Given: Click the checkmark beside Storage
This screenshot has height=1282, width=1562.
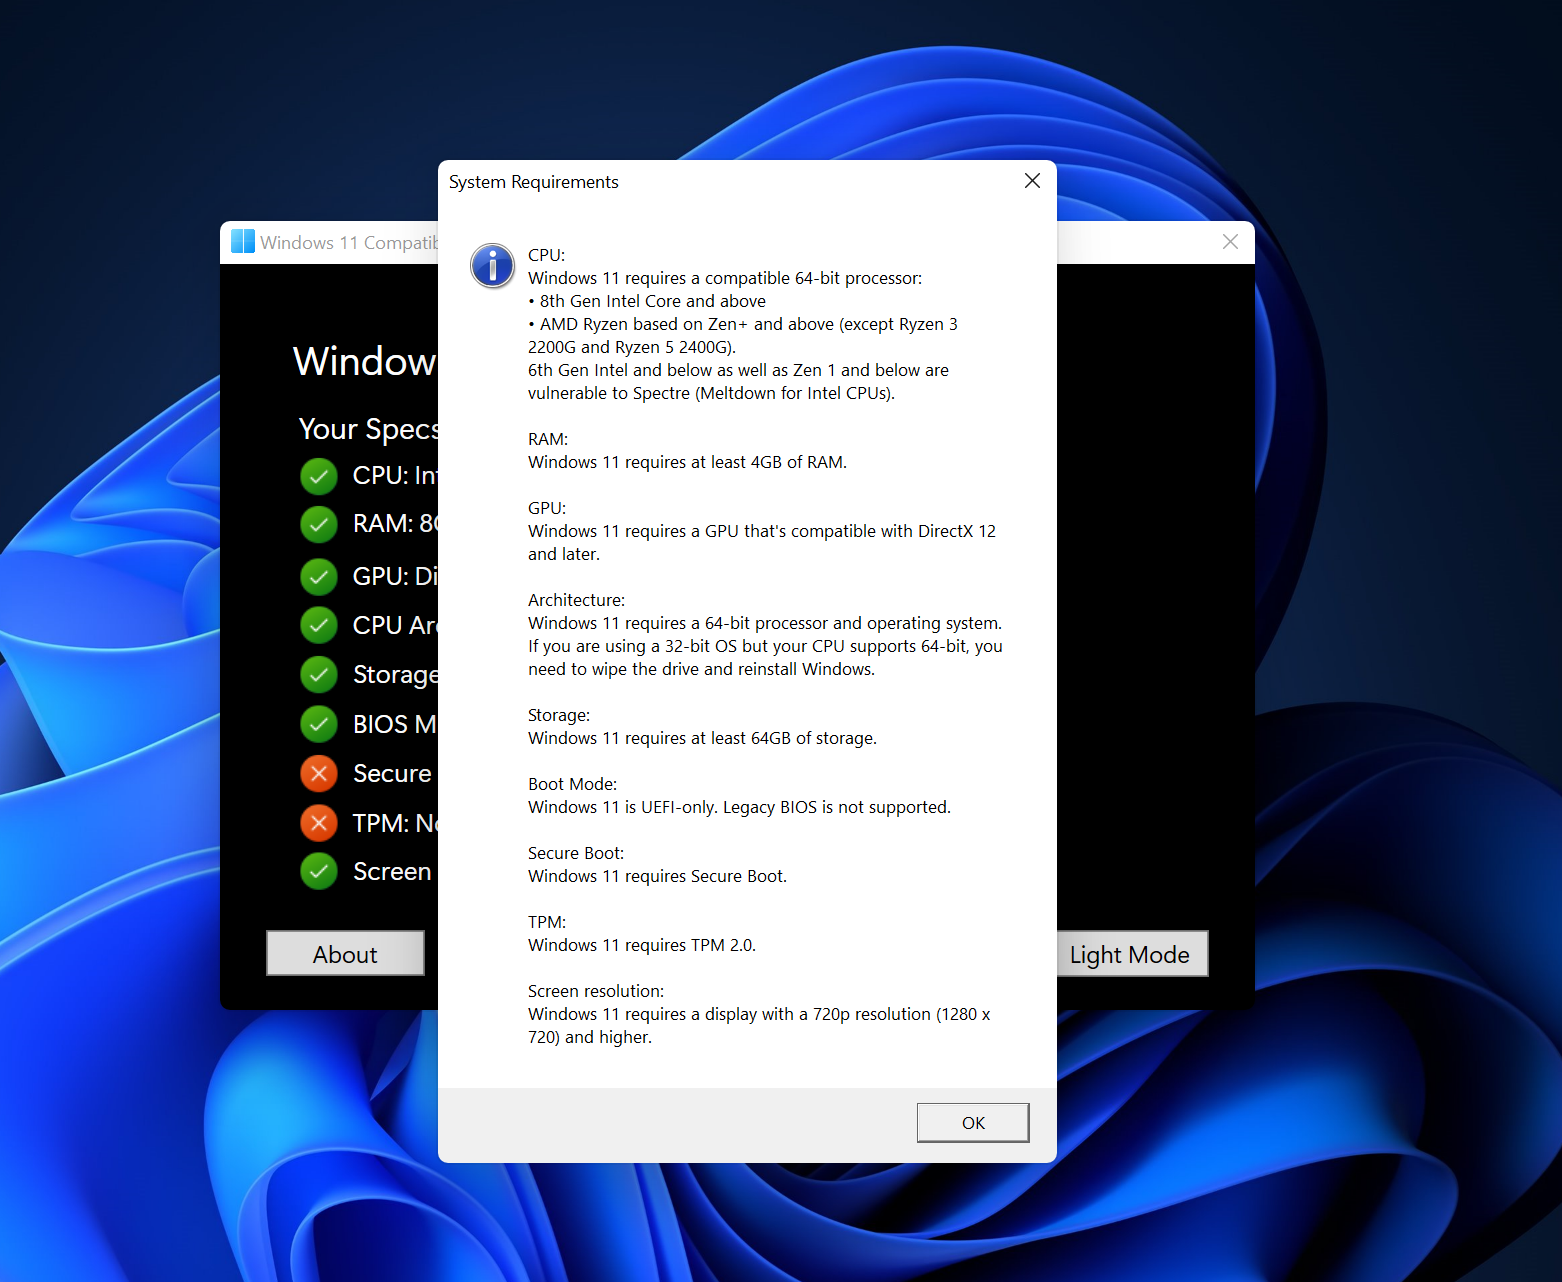Looking at the screenshot, I should [318, 674].
